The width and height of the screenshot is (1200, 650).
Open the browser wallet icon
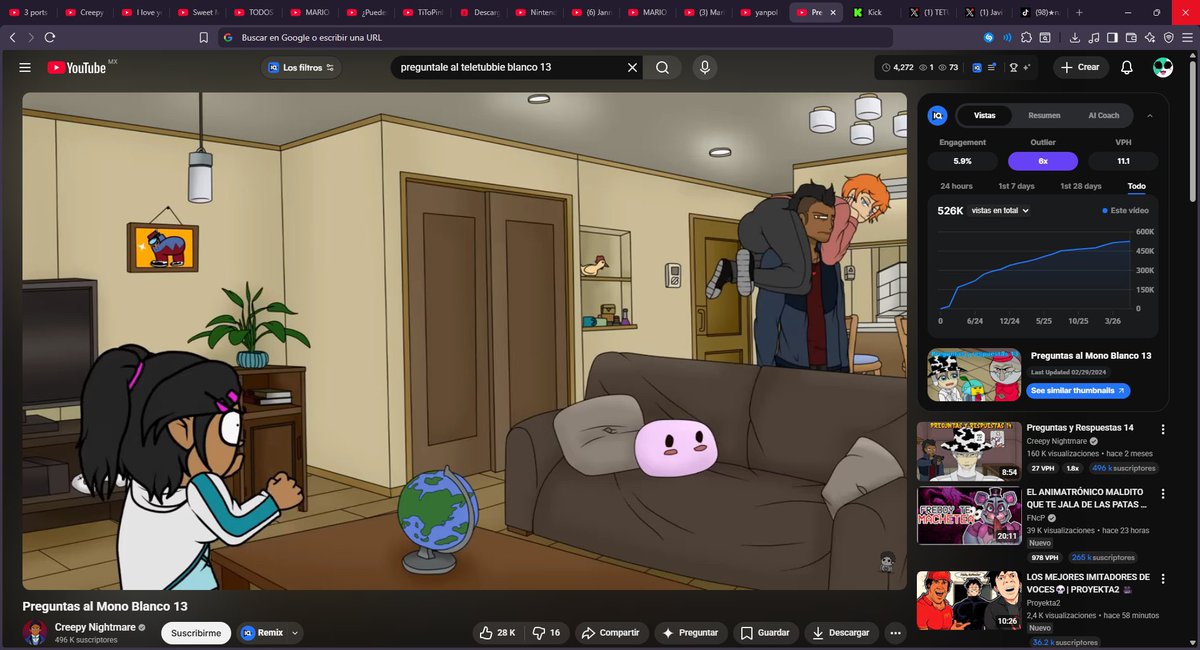[x=1132, y=37]
